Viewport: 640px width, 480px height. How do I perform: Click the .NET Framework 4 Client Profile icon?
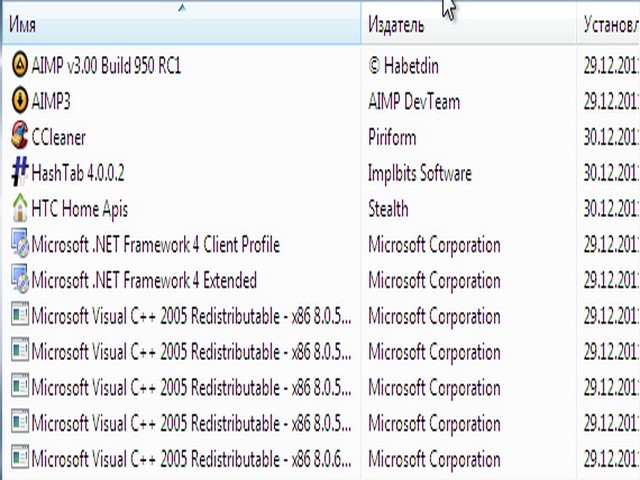(20, 243)
